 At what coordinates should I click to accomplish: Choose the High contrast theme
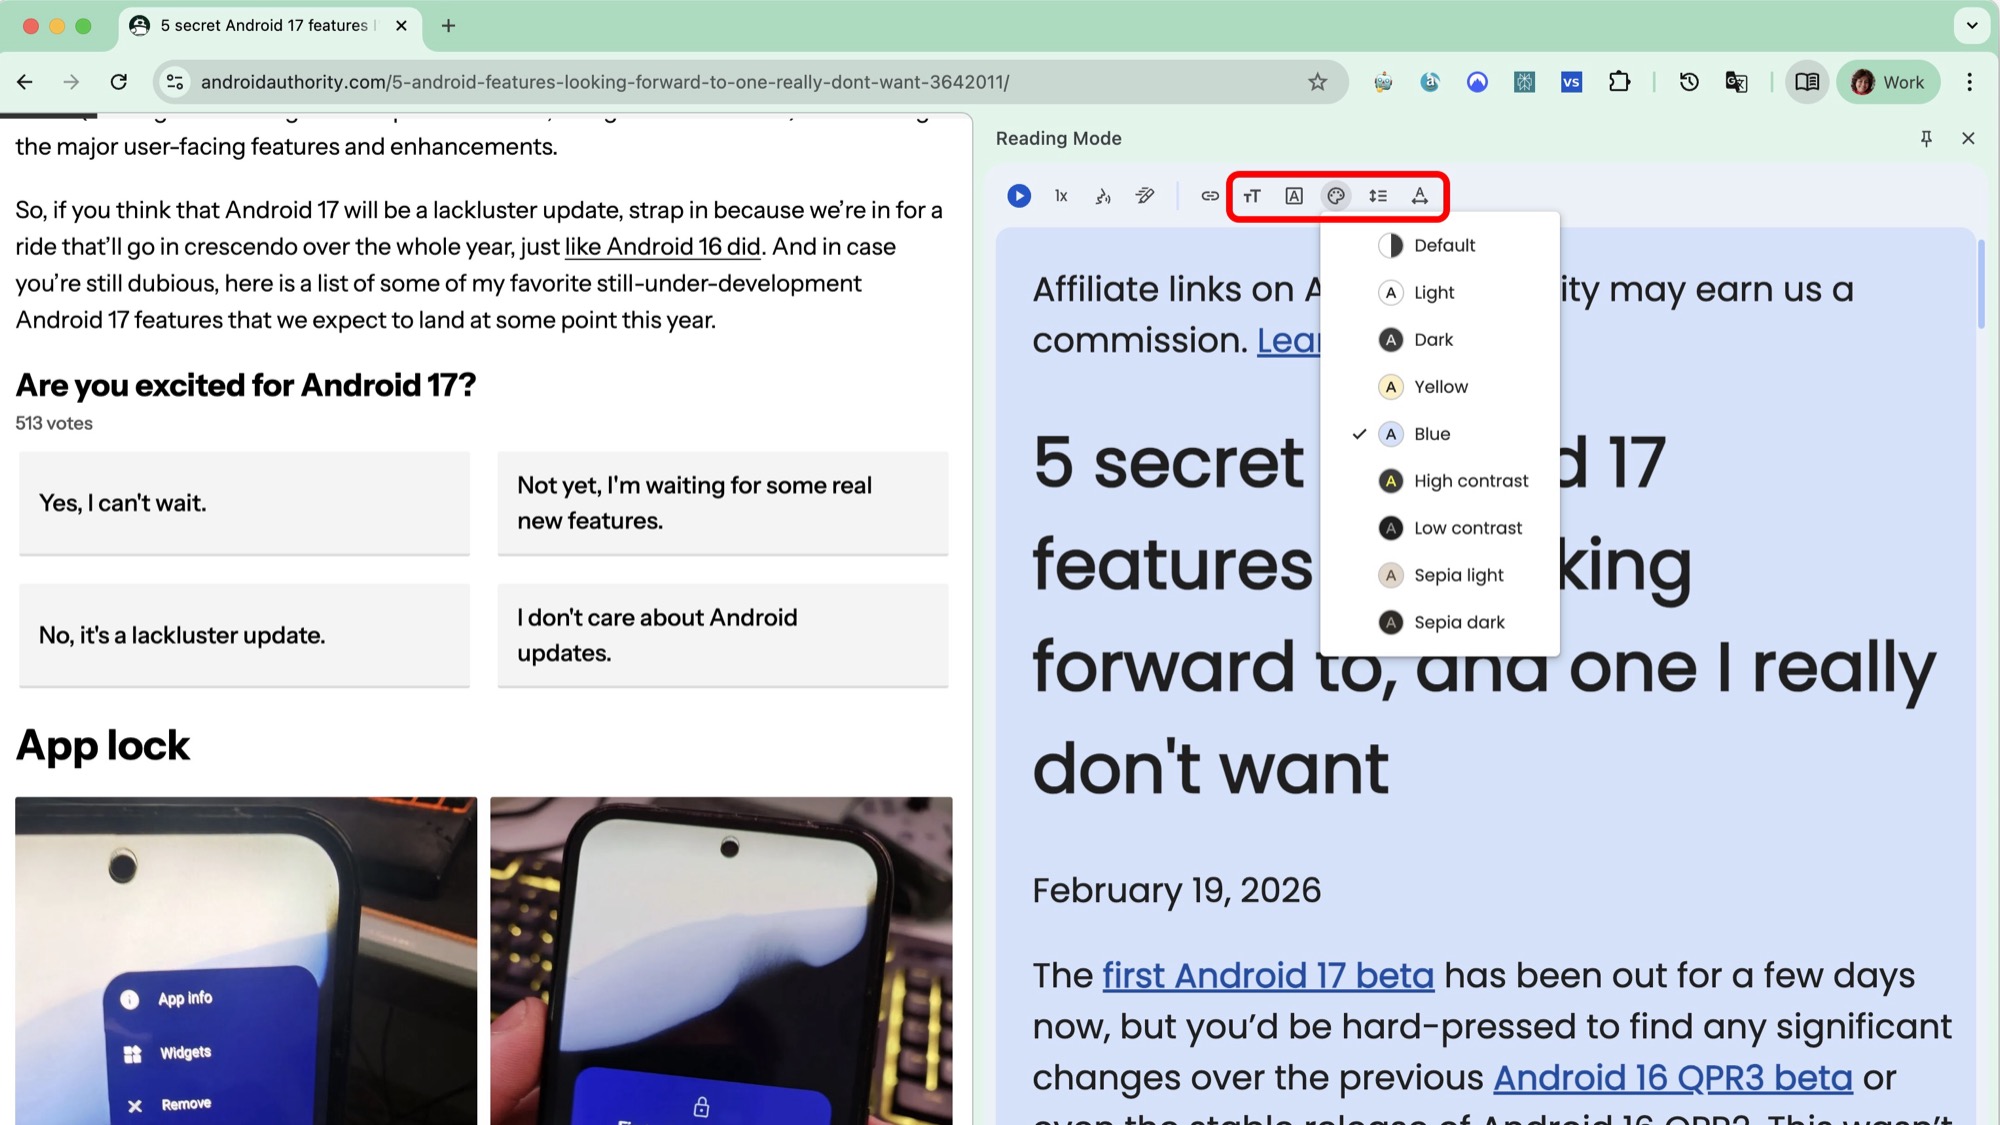[x=1470, y=480]
